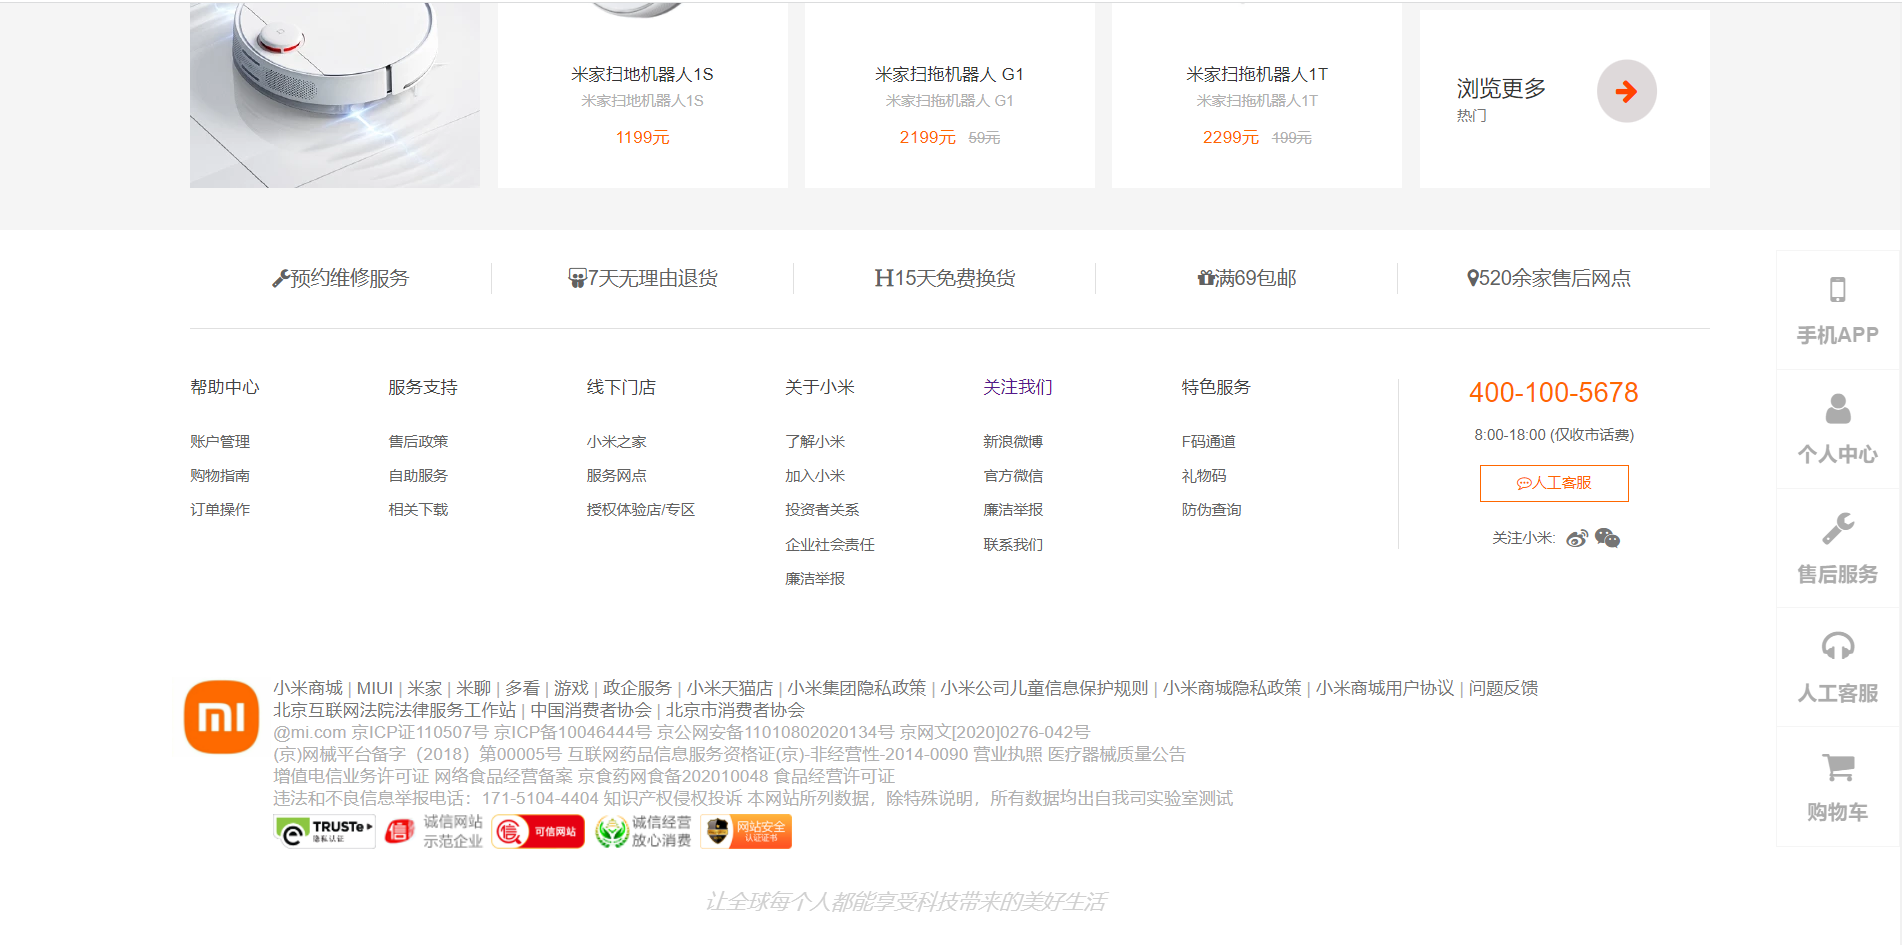Open MIUI footer link
Viewport: 1902px width, 945px height.
(375, 688)
